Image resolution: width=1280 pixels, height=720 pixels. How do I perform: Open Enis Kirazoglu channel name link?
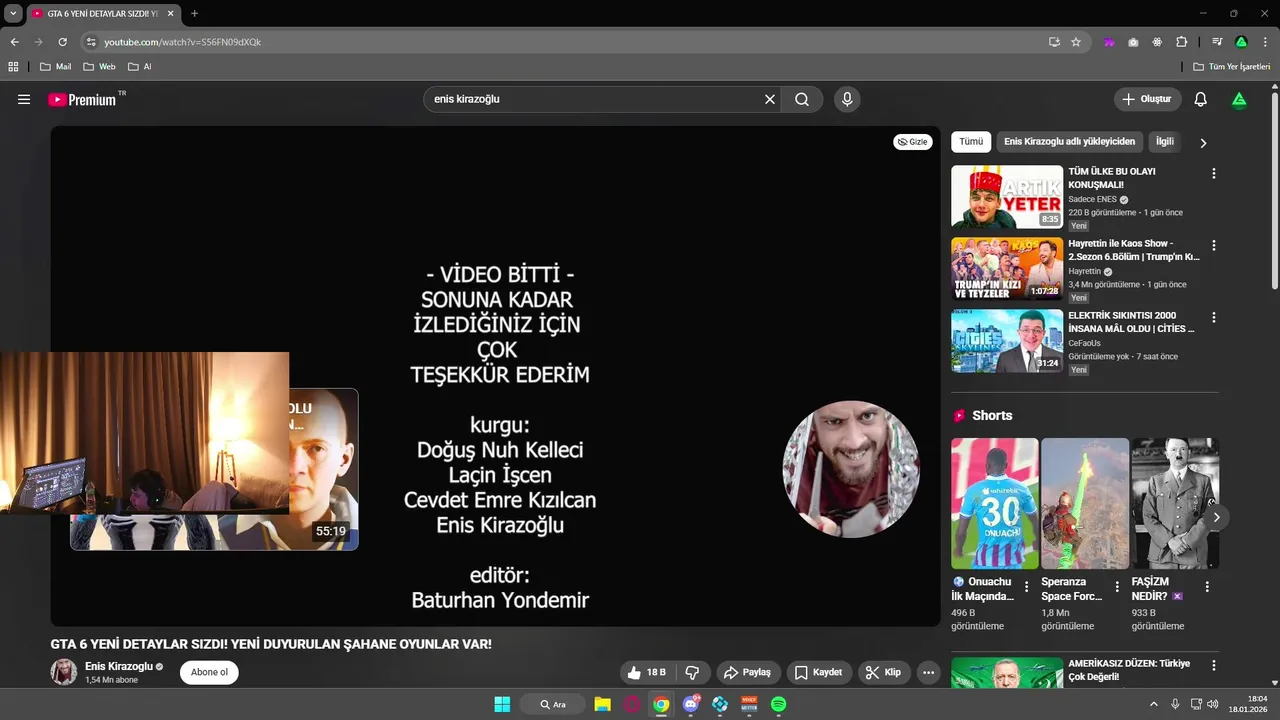click(119, 666)
